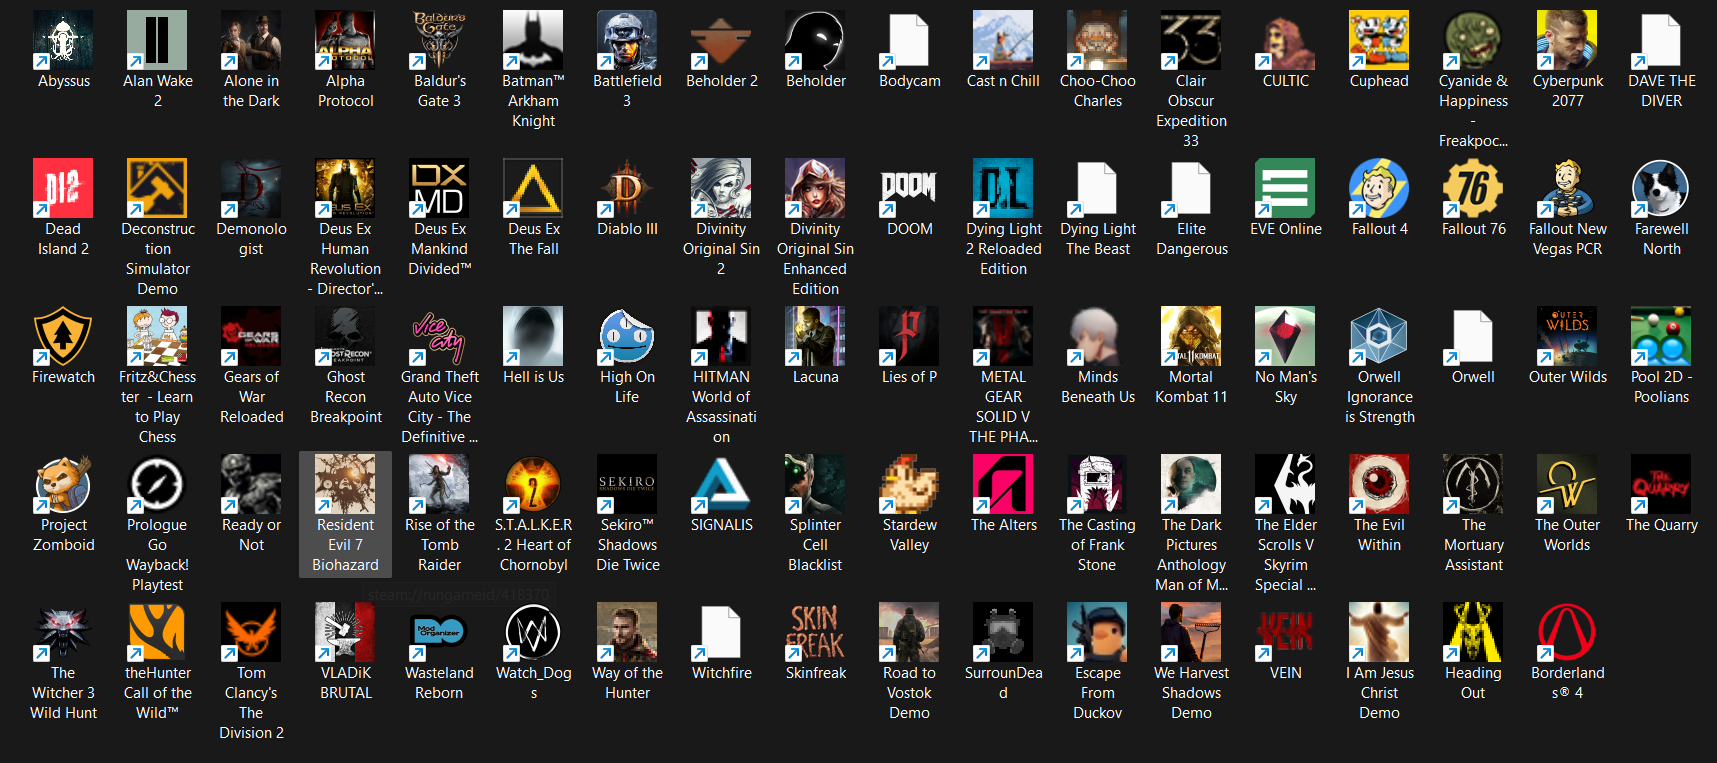1717x763 pixels.
Task: Select the Fallout 4 Vault Boy icon
Action: point(1379,189)
